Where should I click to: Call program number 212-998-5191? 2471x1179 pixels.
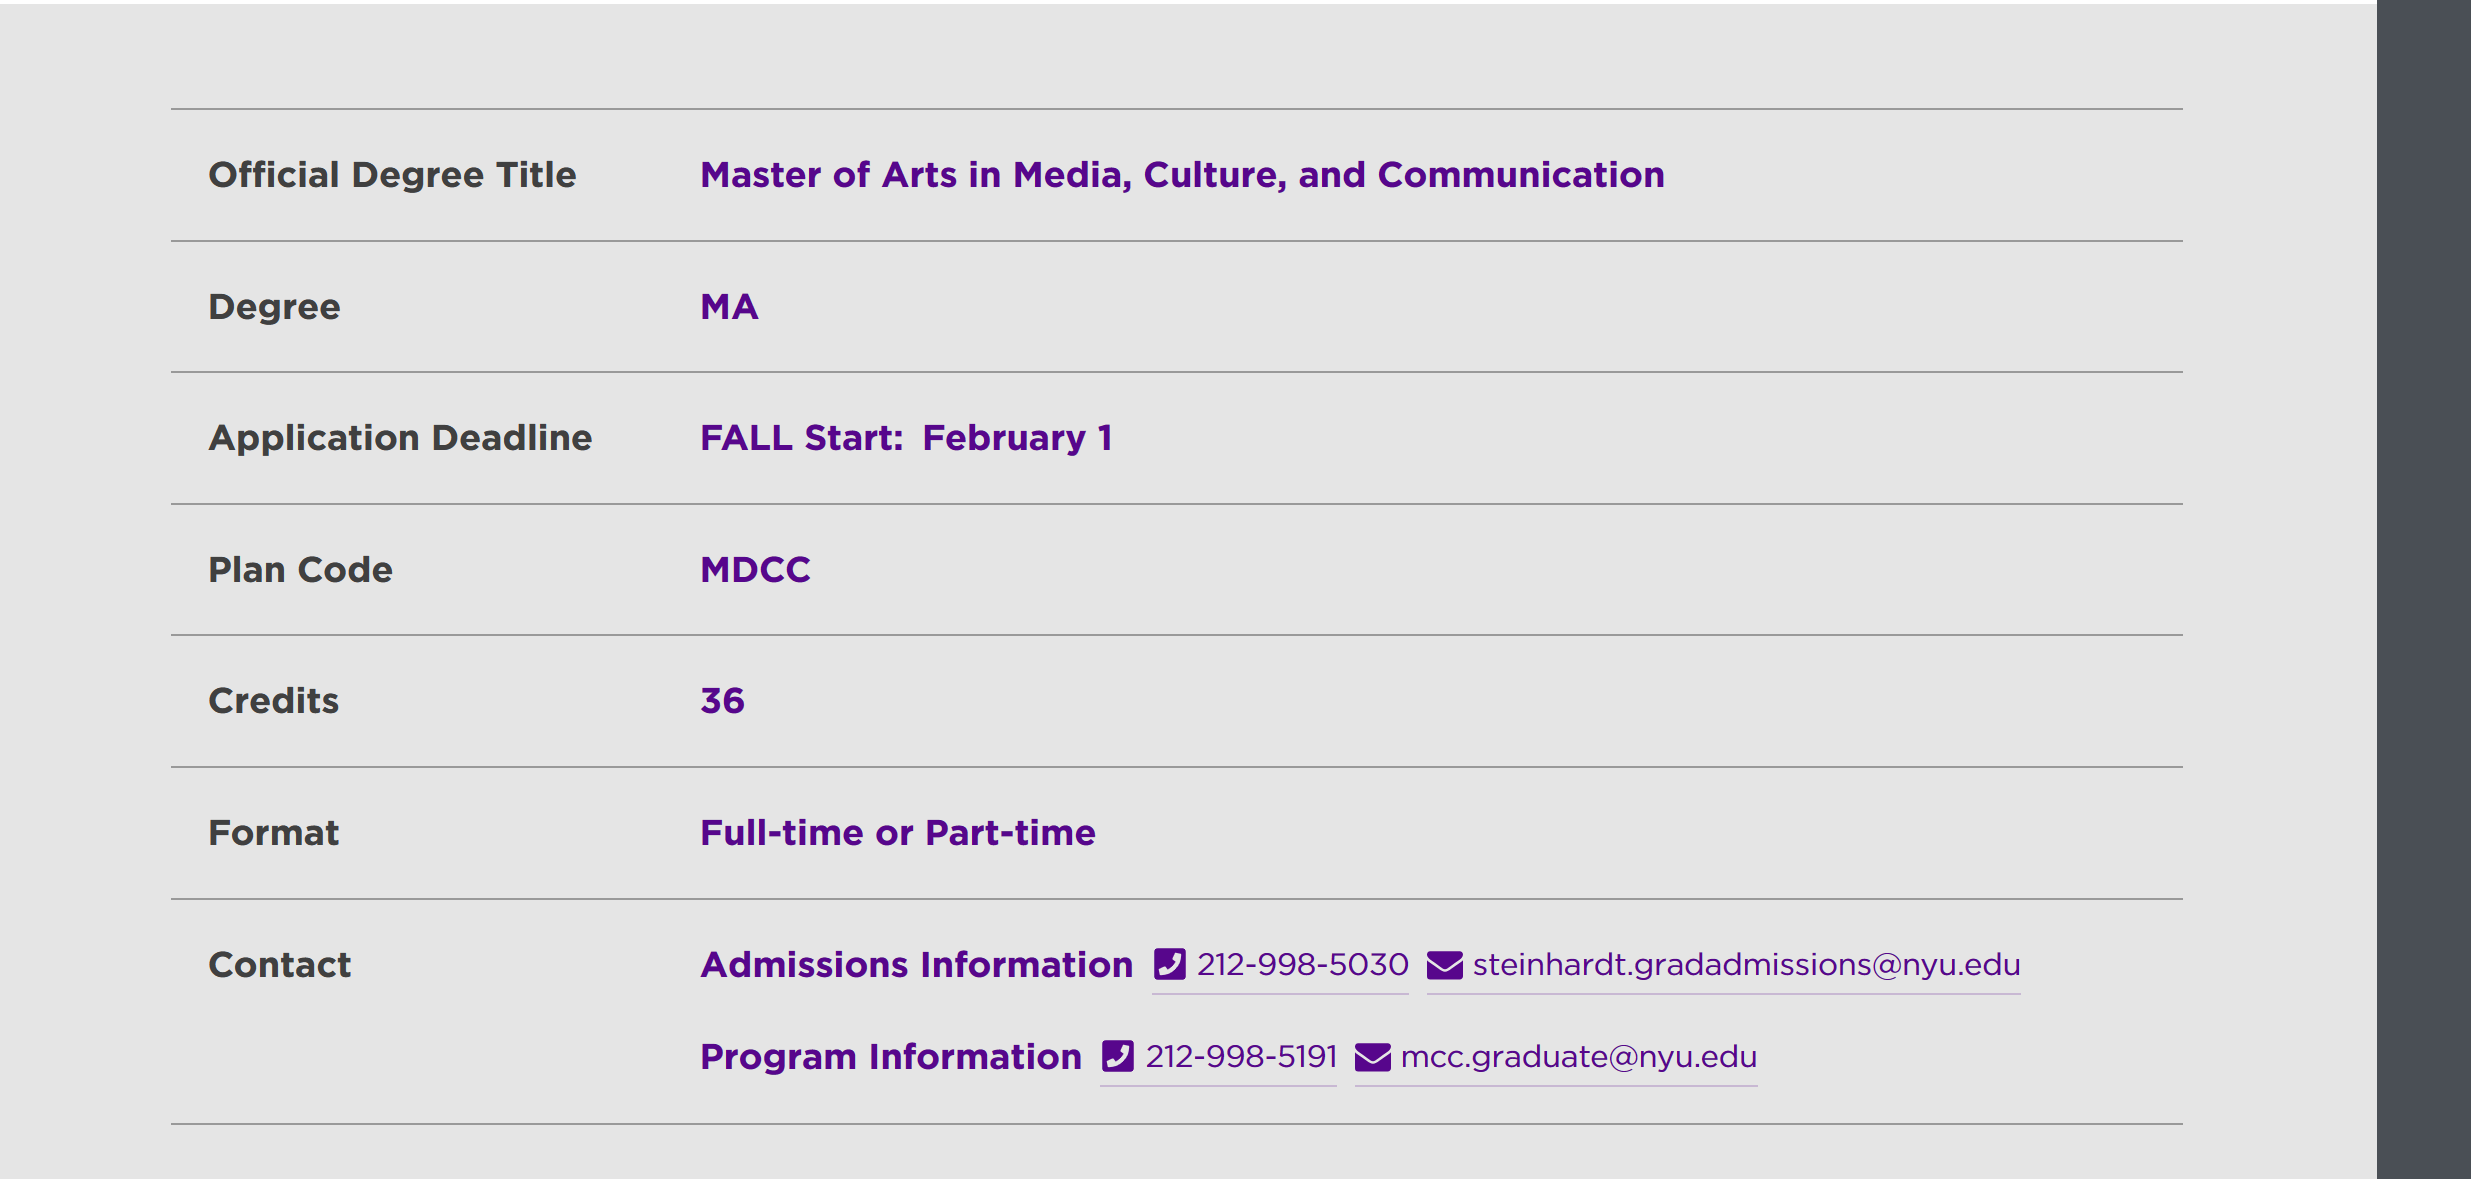pos(1241,1056)
